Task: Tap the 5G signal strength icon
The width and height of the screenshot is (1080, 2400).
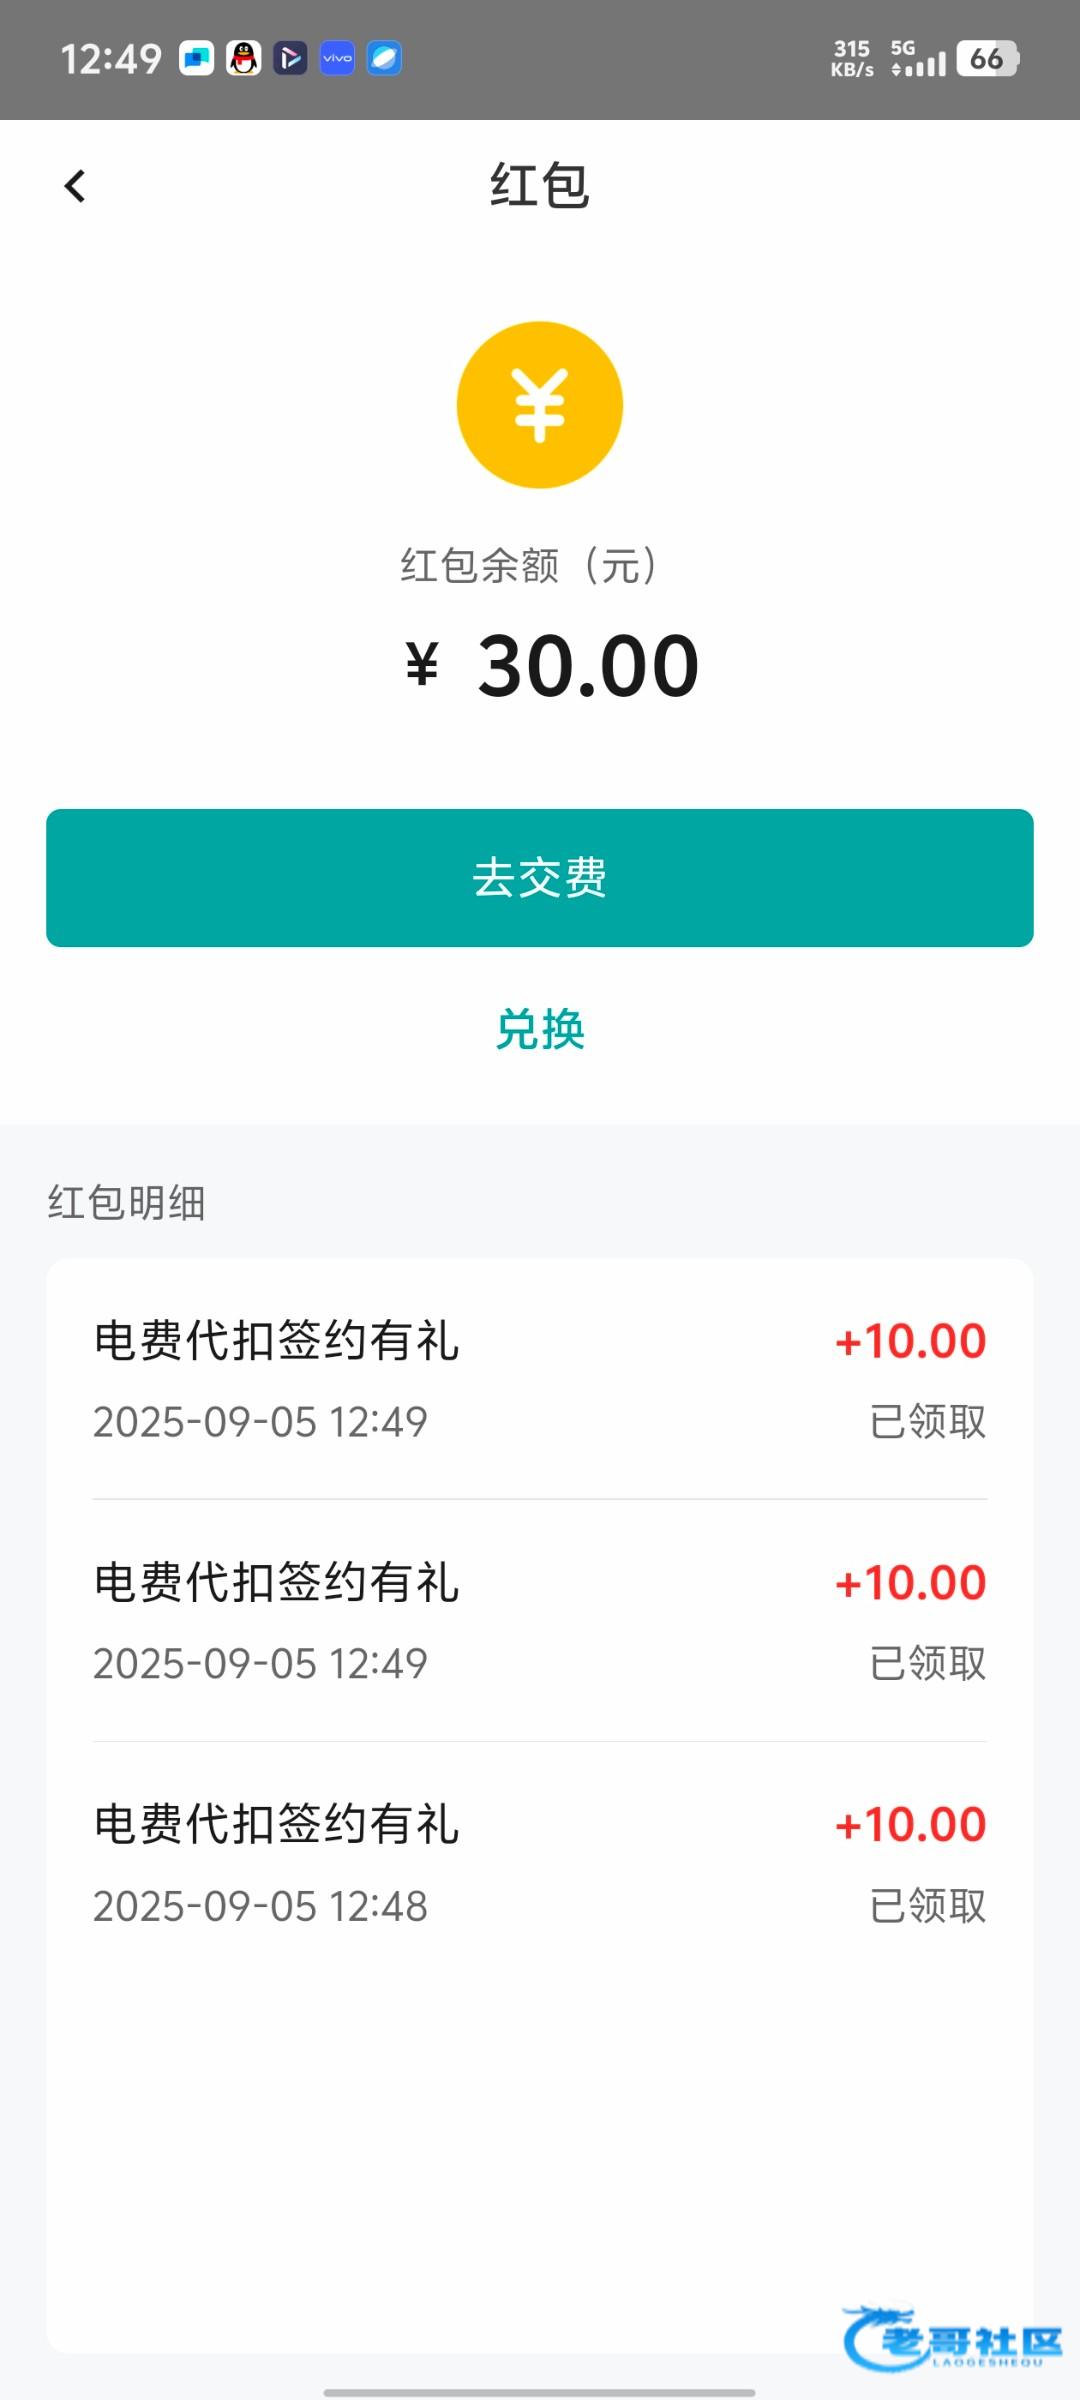Action: coord(917,60)
